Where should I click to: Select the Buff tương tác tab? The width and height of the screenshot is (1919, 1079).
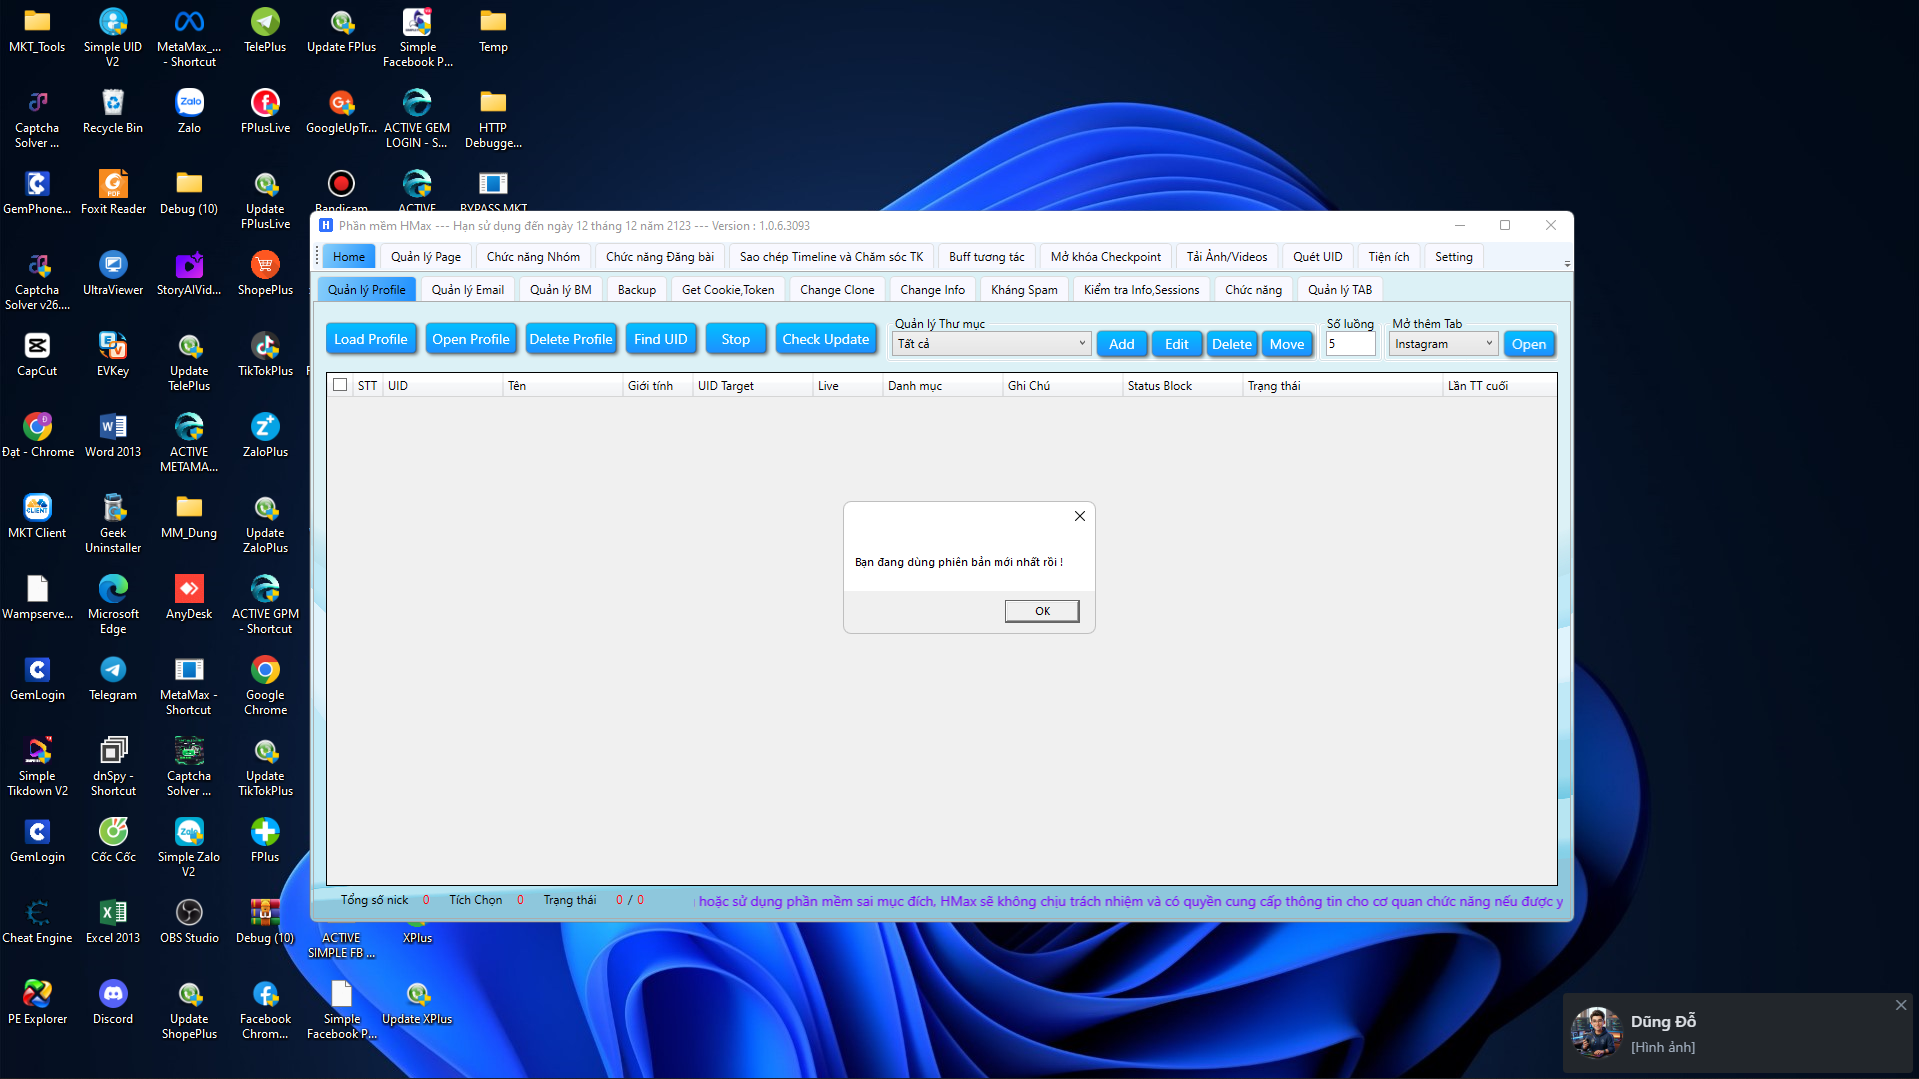pos(987,257)
